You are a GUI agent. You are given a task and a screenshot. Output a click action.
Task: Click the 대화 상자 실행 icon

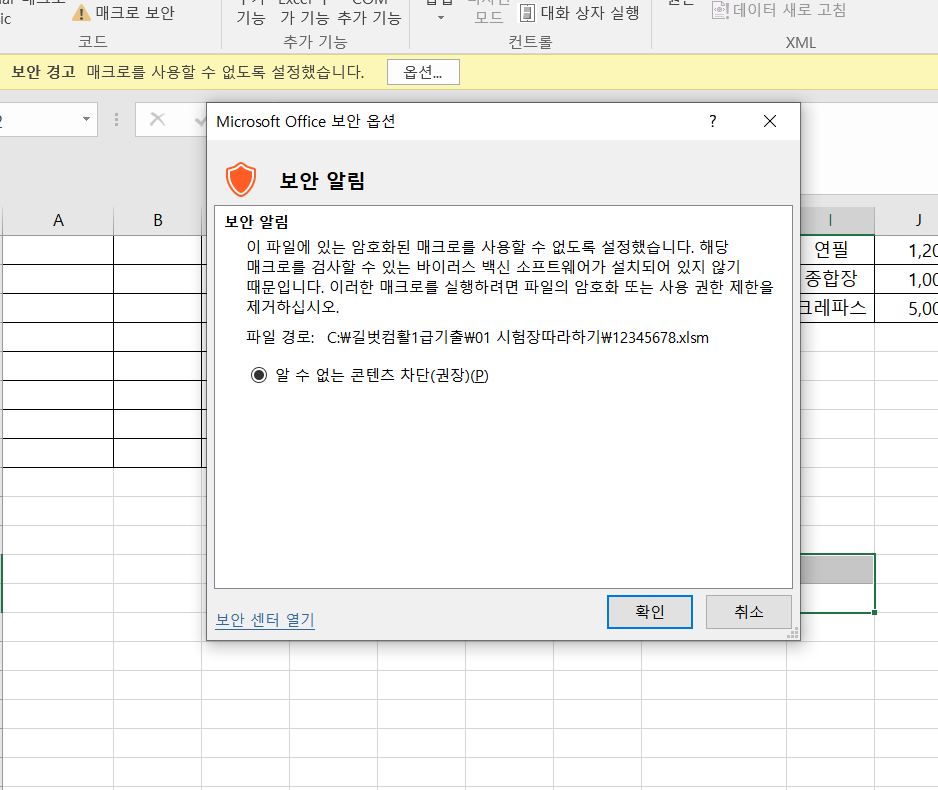pos(527,13)
